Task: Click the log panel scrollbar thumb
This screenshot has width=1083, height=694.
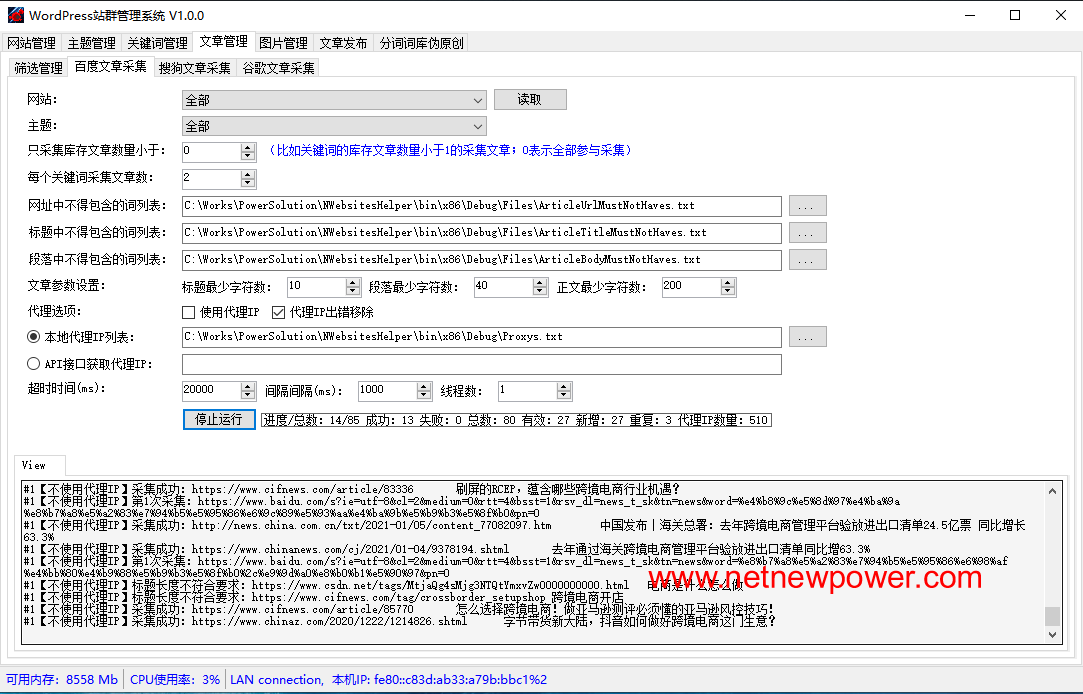Action: (1052, 615)
